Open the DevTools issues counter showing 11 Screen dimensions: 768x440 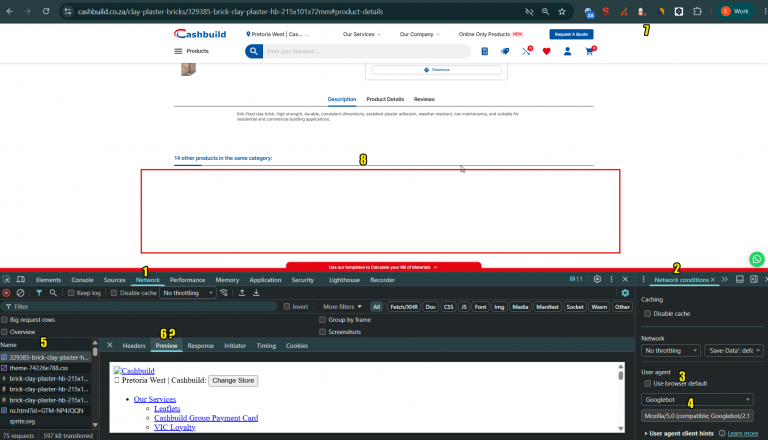pyautogui.click(x=576, y=279)
